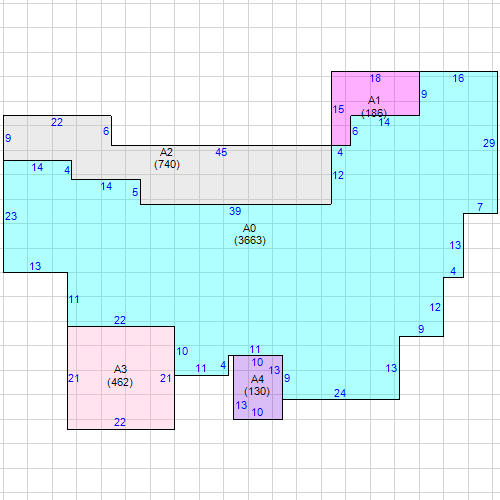
Task: Click the 21 dimension on A3's right edge
Action: [166, 378]
